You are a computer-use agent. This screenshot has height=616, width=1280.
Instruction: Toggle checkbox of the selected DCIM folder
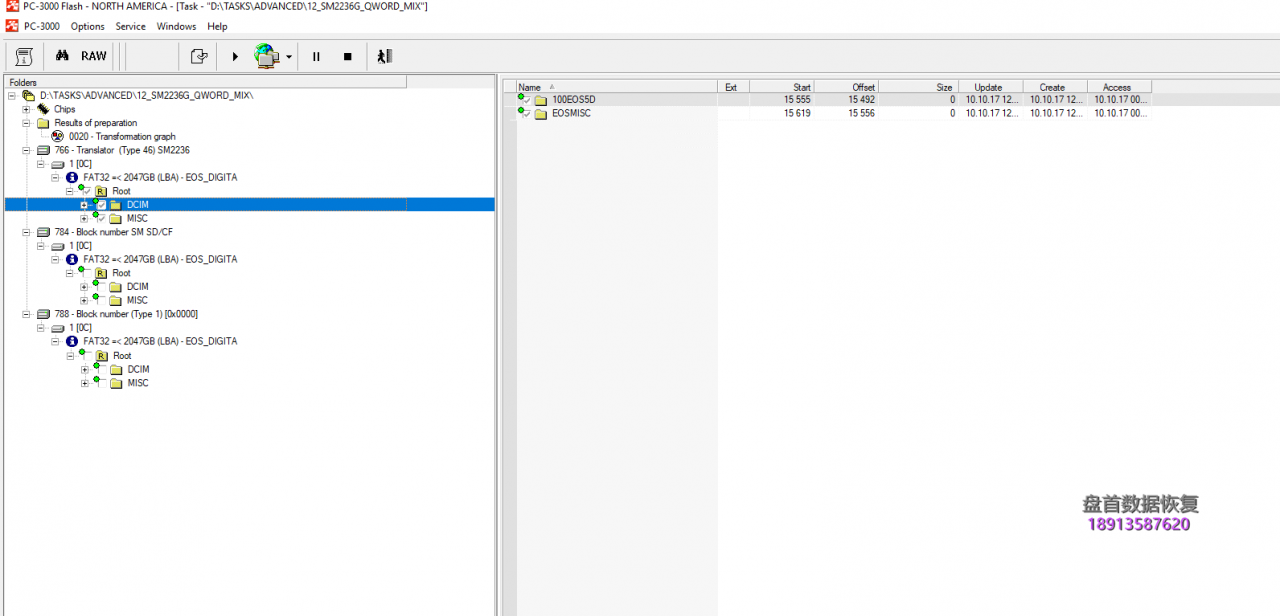coord(101,205)
